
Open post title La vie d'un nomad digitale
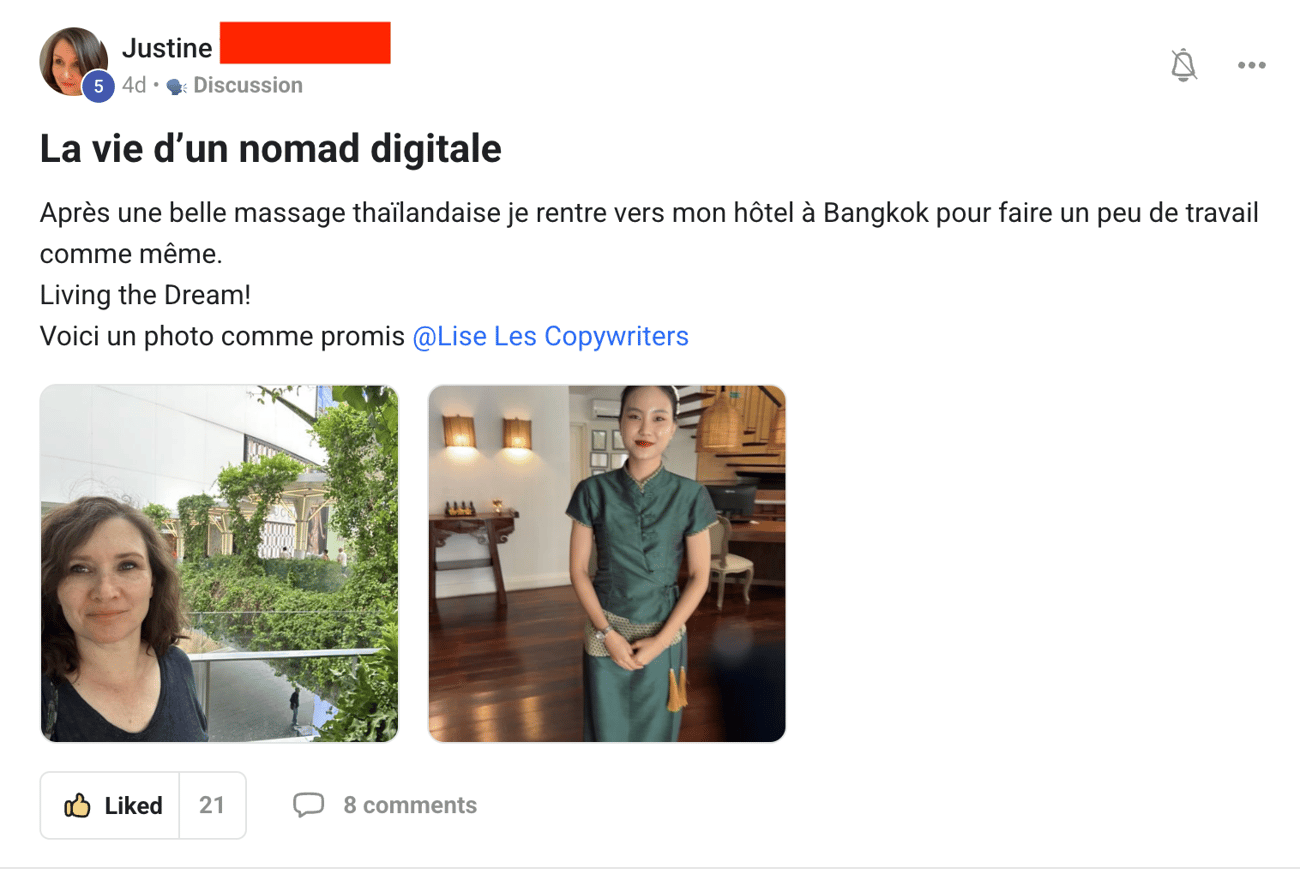(x=270, y=149)
